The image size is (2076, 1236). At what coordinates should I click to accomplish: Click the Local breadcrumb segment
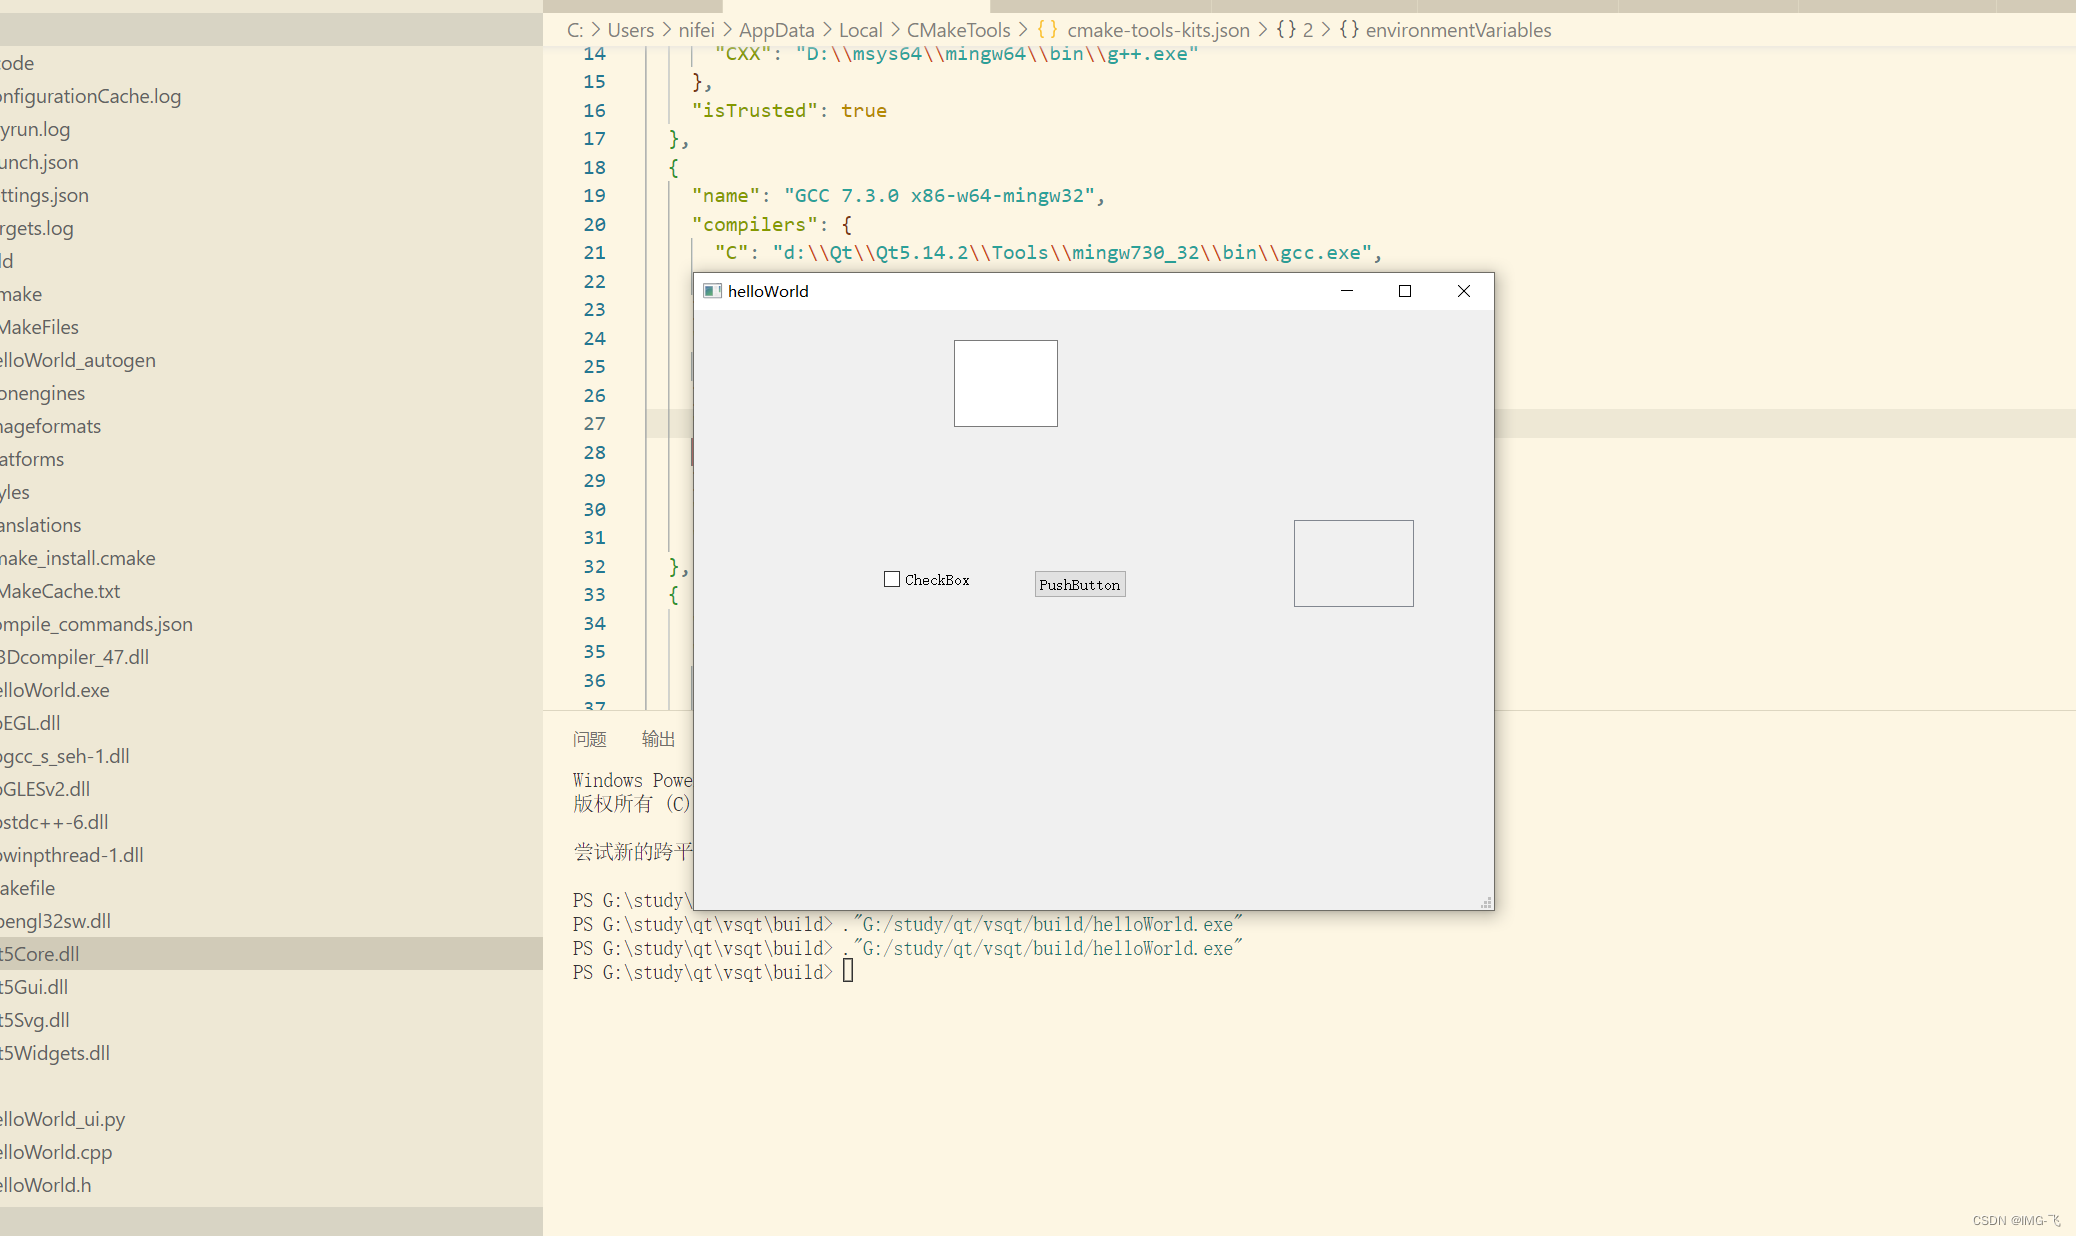pos(860,30)
